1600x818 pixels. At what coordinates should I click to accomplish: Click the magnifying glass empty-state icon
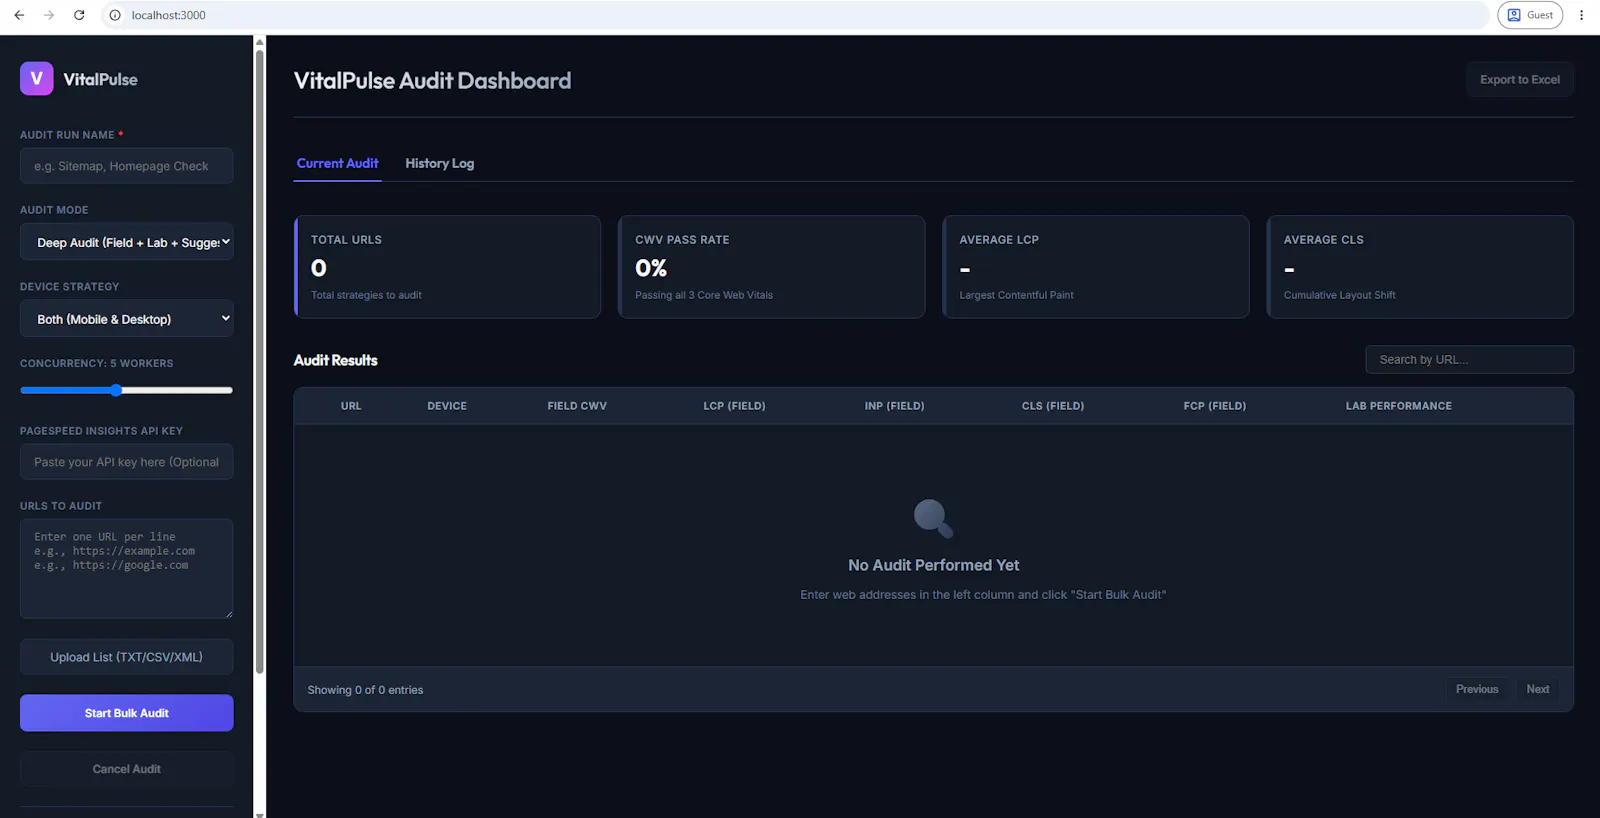934,518
